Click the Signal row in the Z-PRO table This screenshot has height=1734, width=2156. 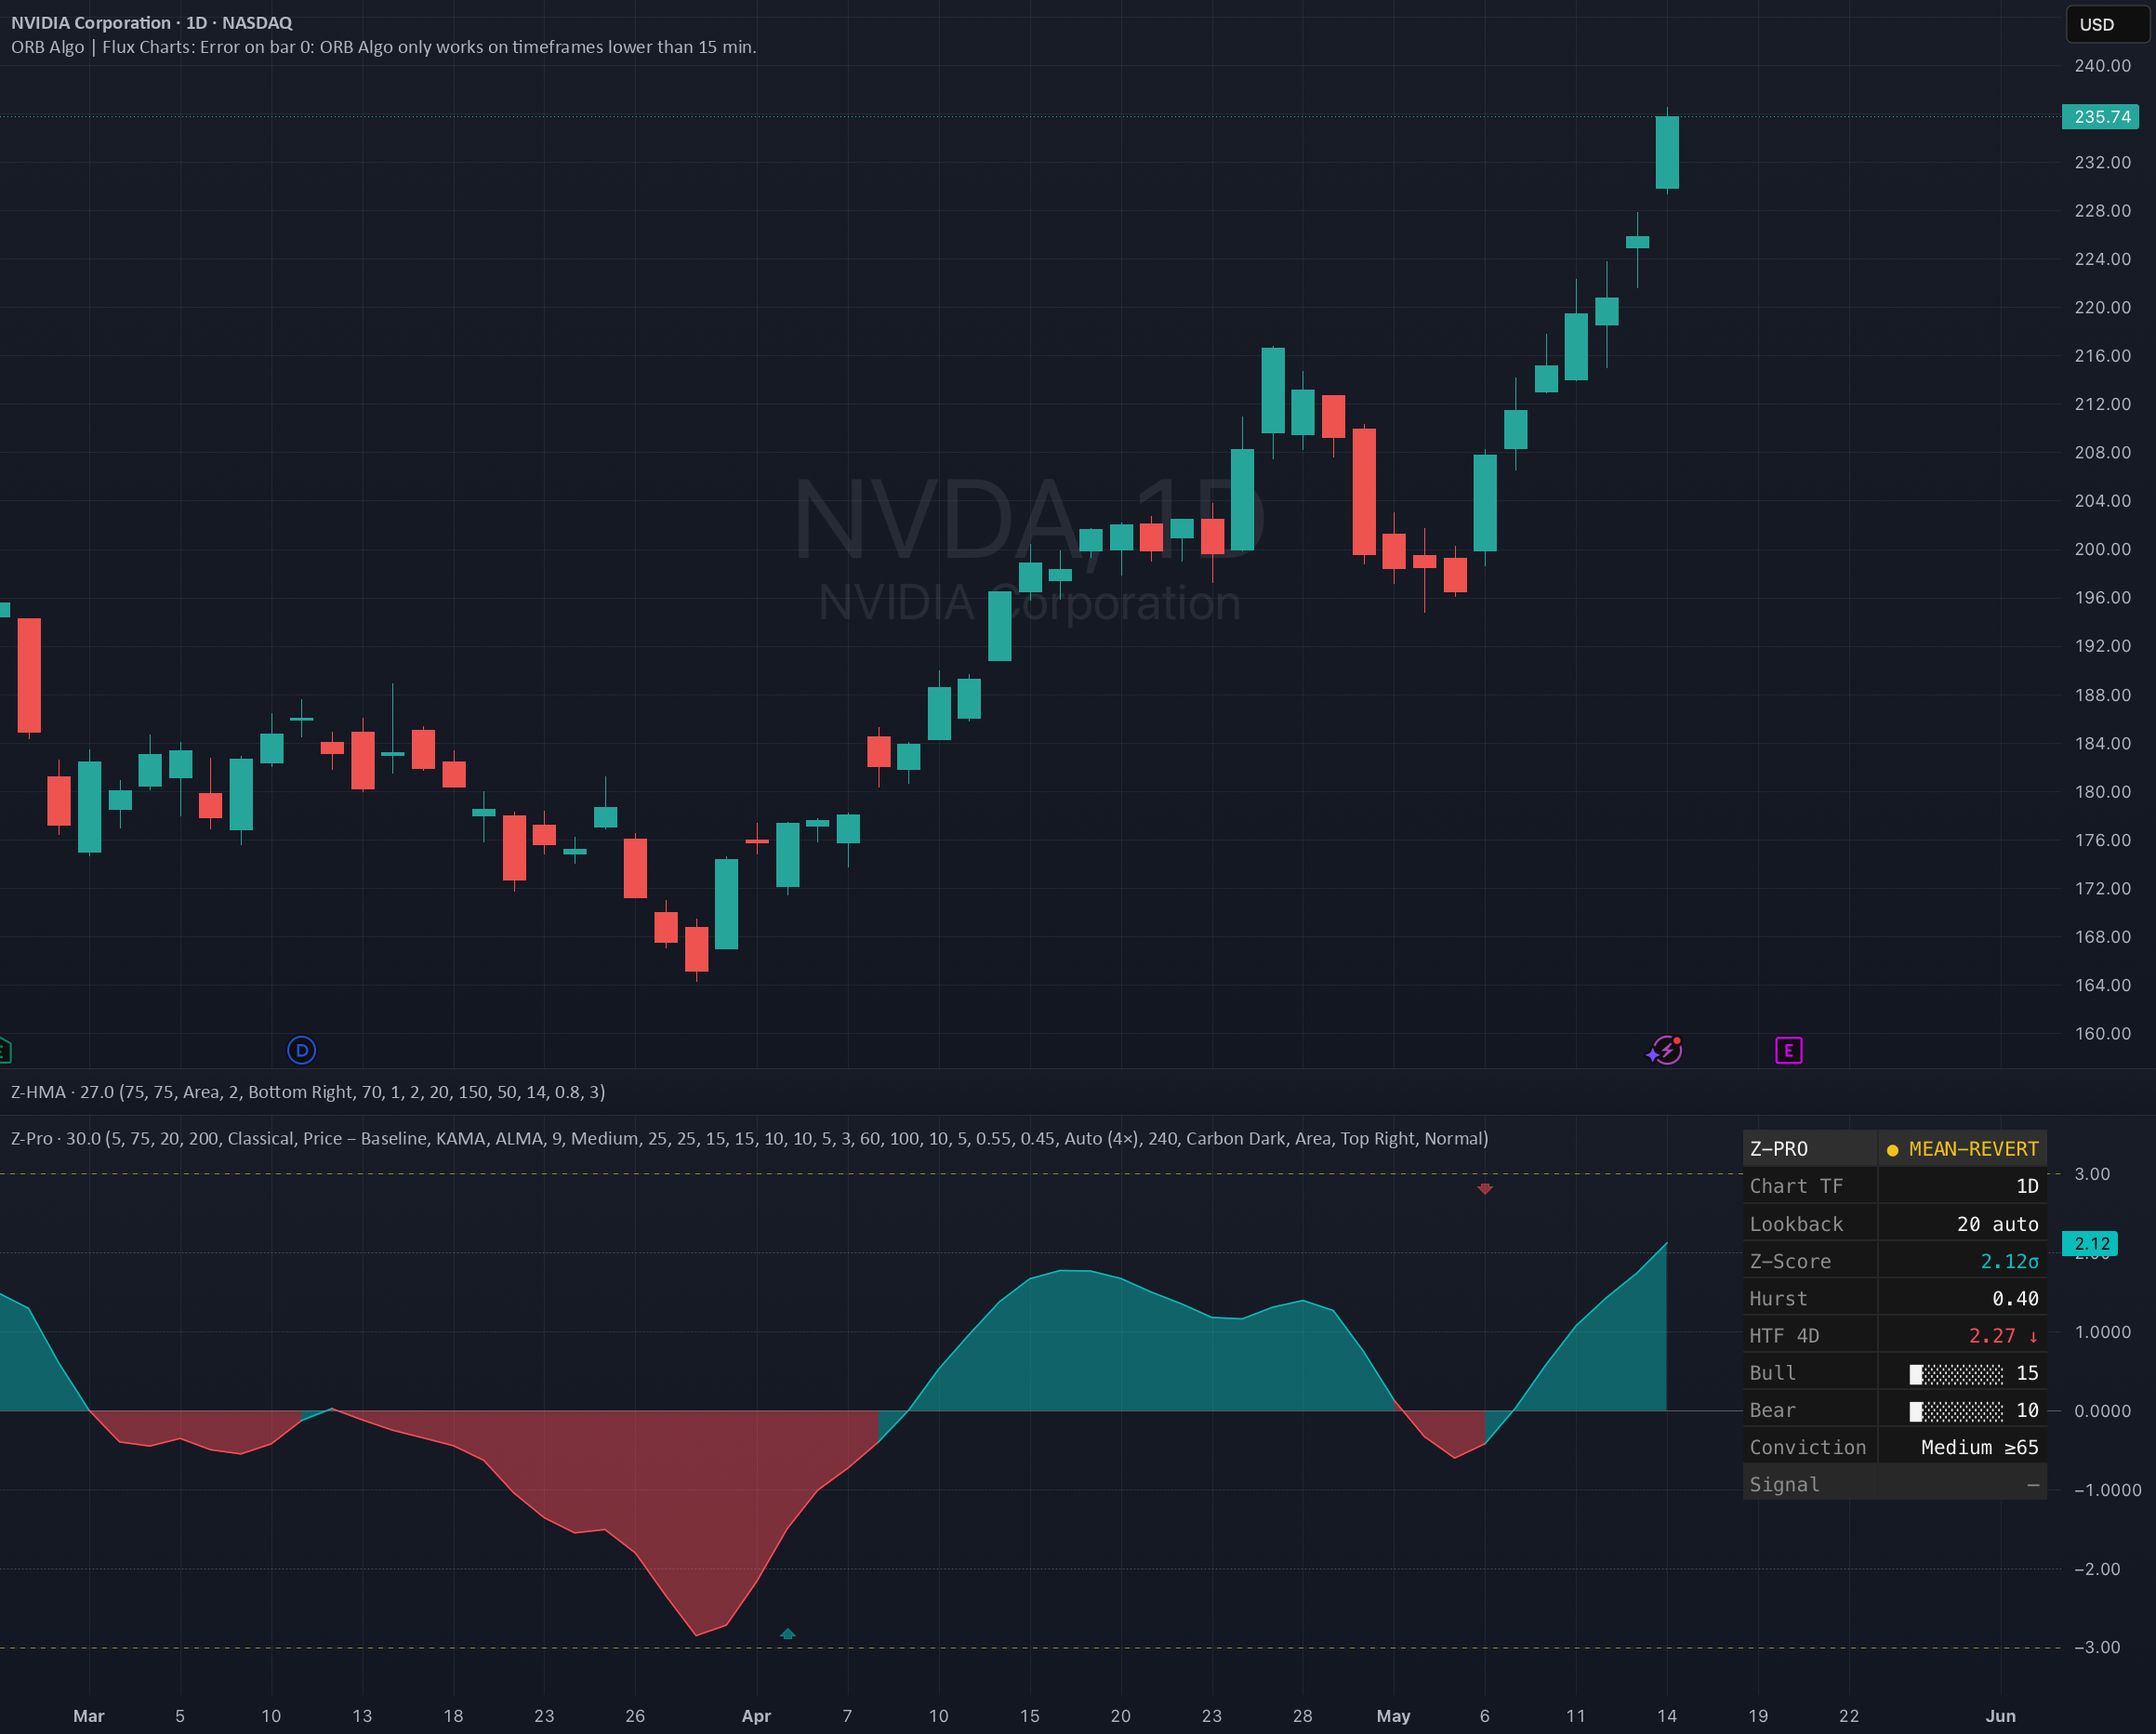click(x=1894, y=1484)
